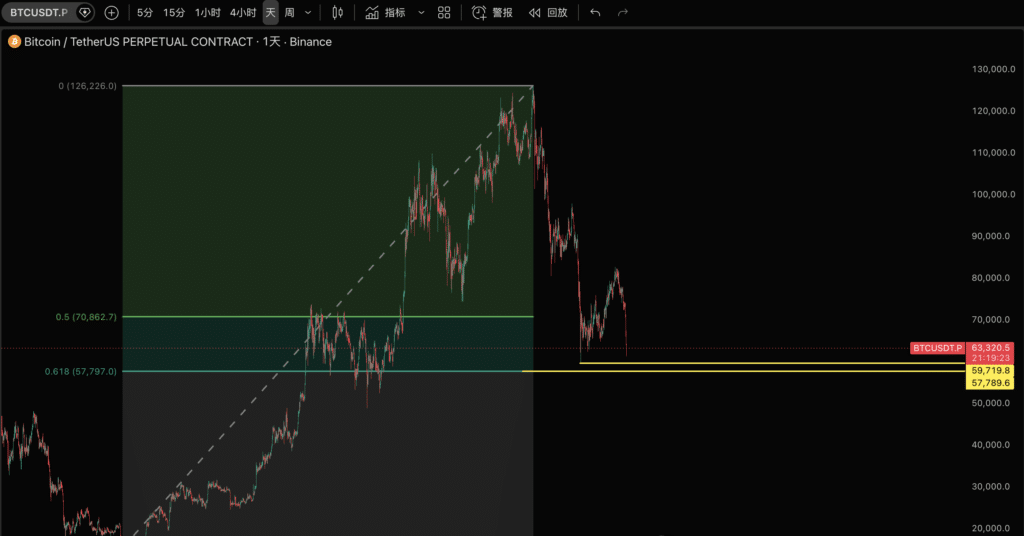Switch to the 15分 timeframe
1024x536 pixels.
tap(174, 12)
